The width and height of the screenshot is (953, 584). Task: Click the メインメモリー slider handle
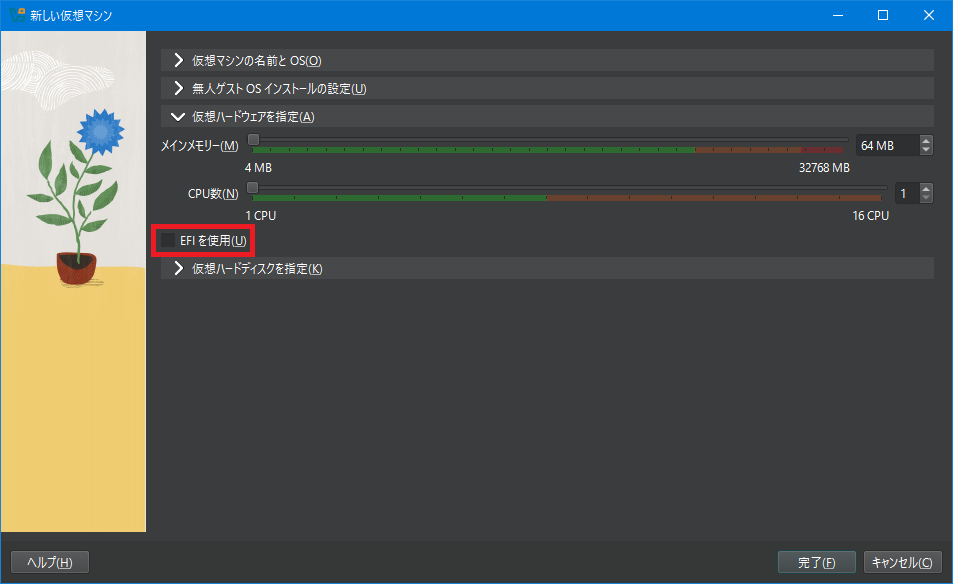tap(253, 140)
